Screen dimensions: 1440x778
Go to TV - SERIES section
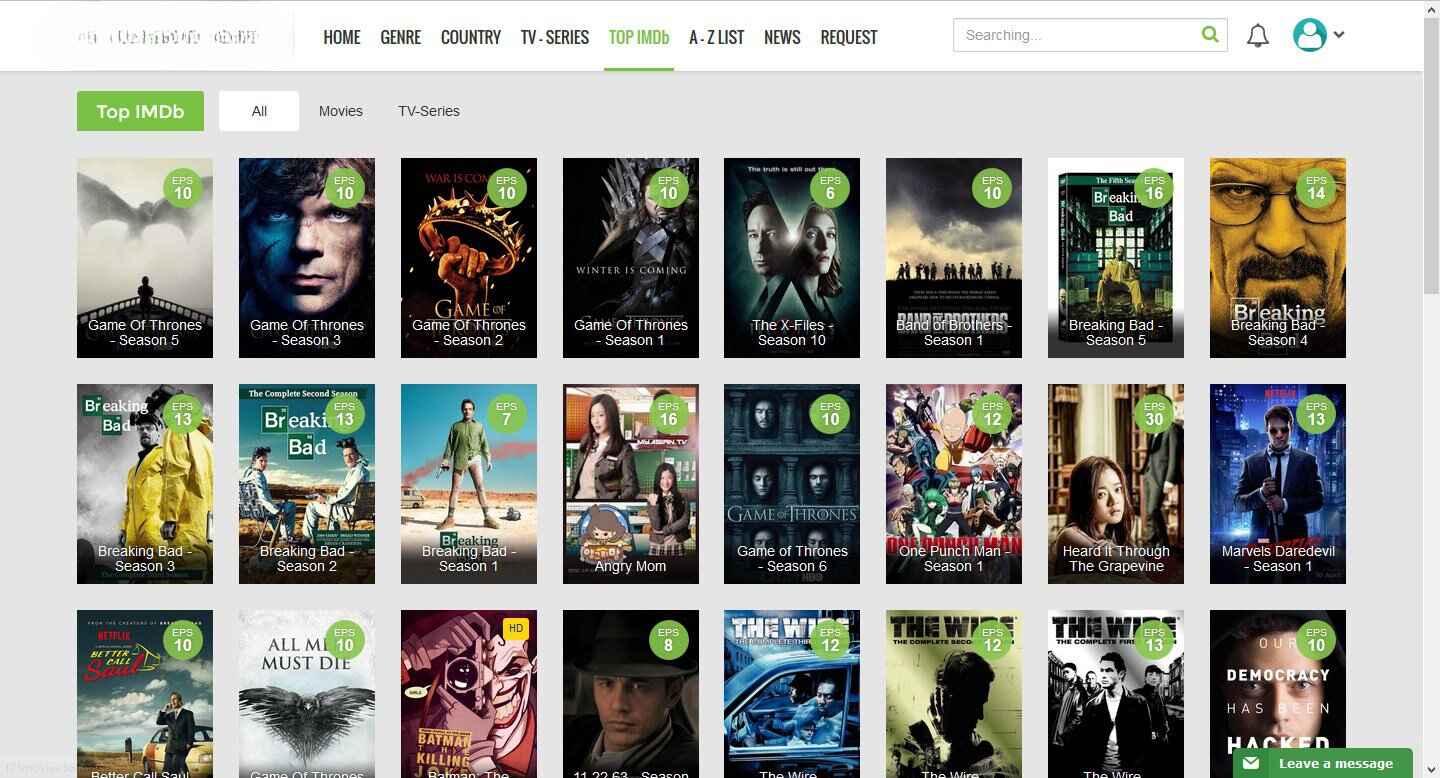tap(555, 37)
